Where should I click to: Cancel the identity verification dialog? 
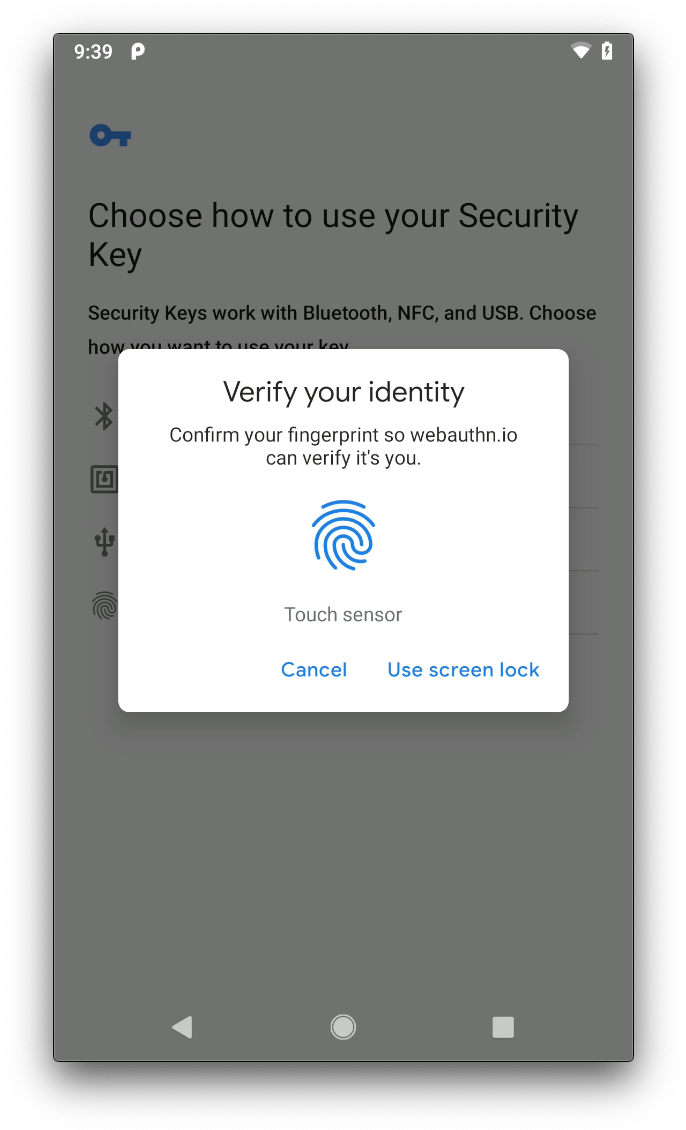313,669
